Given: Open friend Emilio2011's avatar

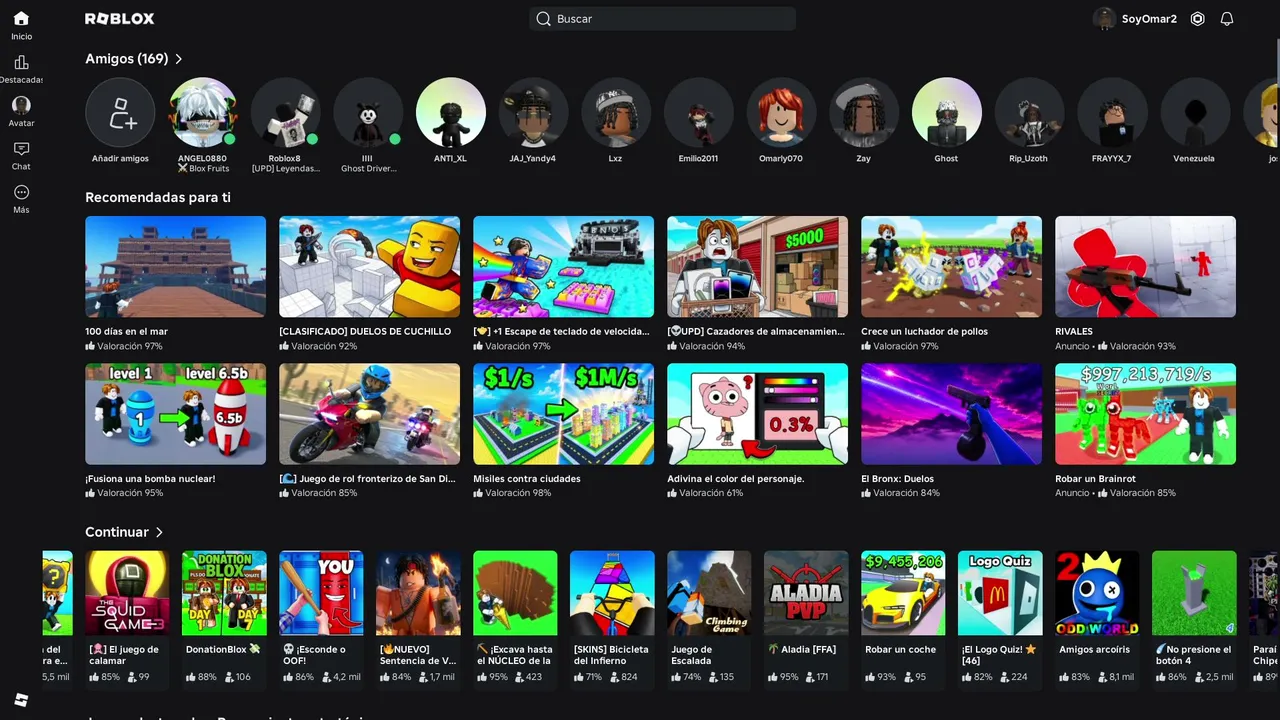Looking at the screenshot, I should pyautogui.click(x=699, y=112).
